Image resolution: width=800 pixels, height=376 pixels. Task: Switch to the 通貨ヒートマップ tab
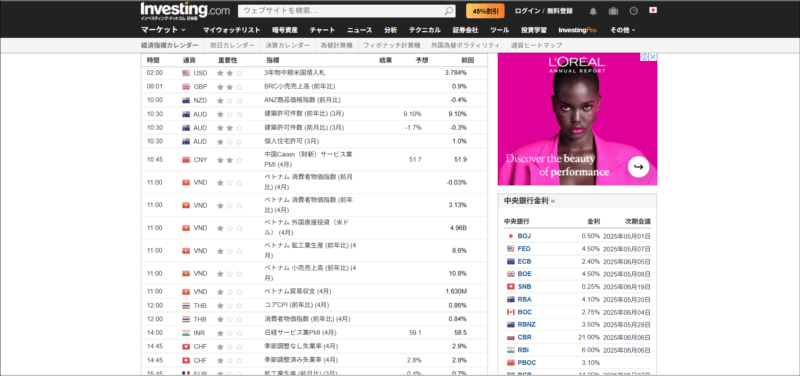(x=536, y=45)
